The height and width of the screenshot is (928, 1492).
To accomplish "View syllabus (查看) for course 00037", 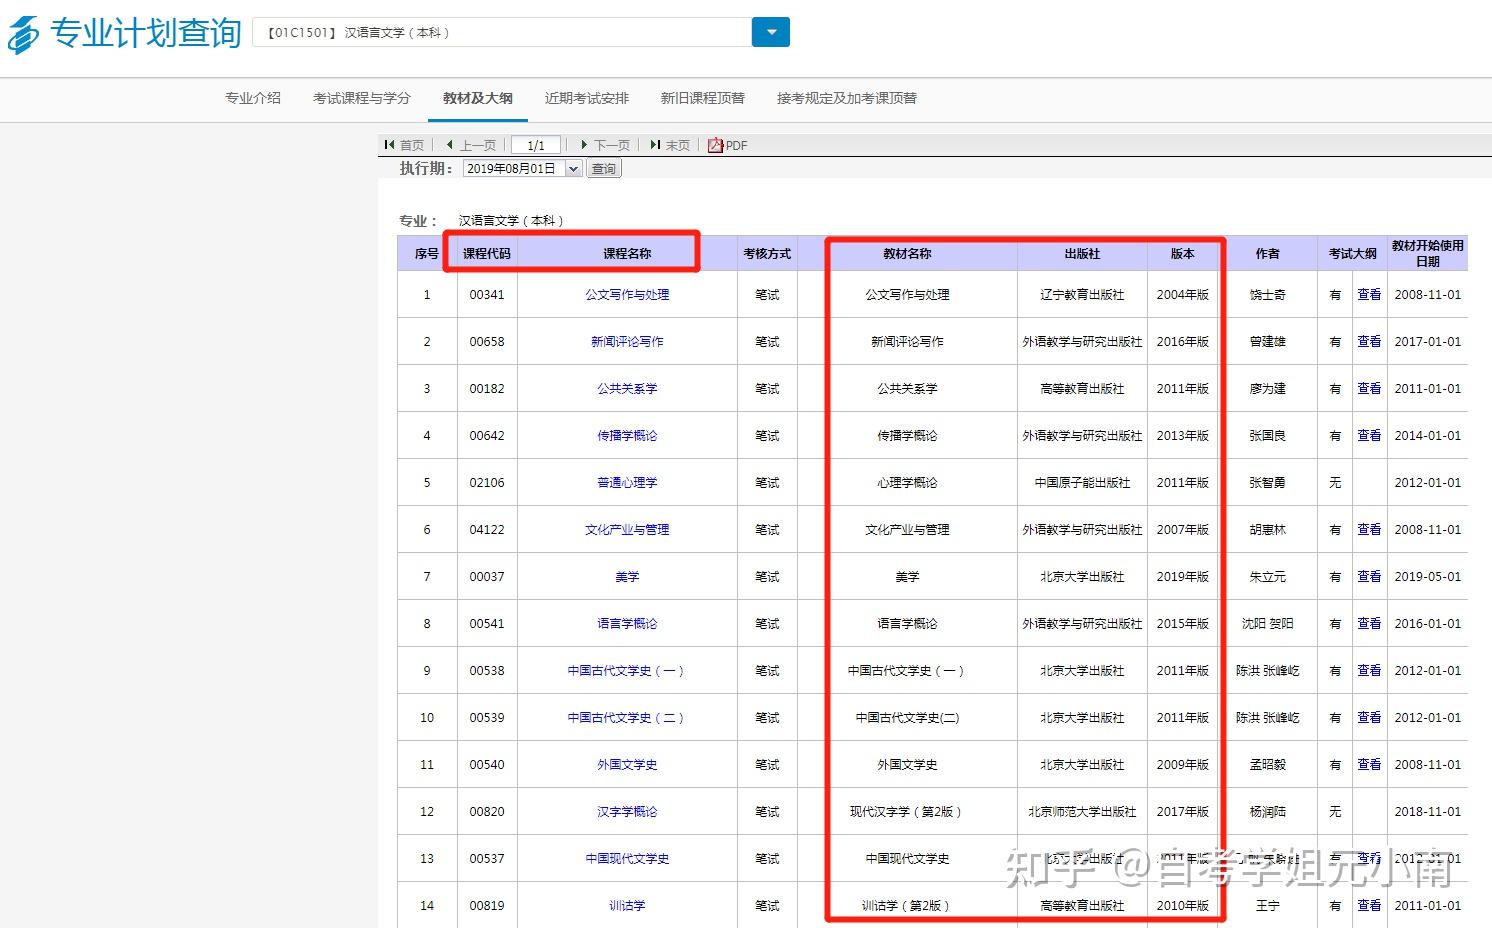I will [x=1369, y=577].
